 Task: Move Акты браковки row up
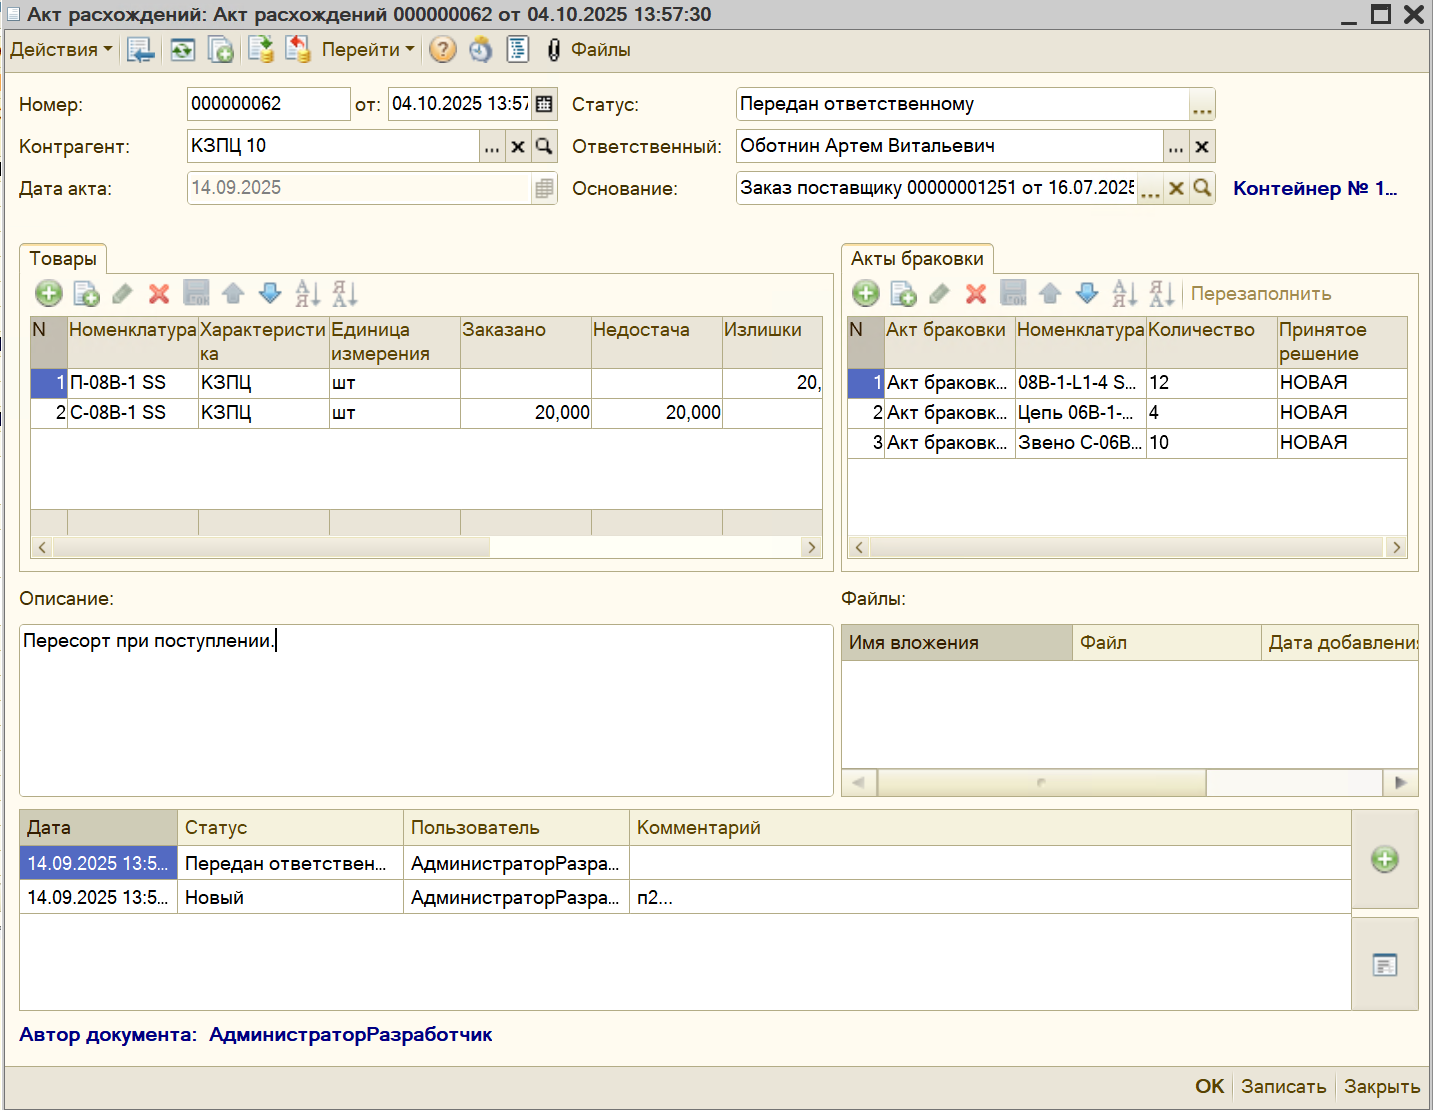pyautogui.click(x=1050, y=293)
